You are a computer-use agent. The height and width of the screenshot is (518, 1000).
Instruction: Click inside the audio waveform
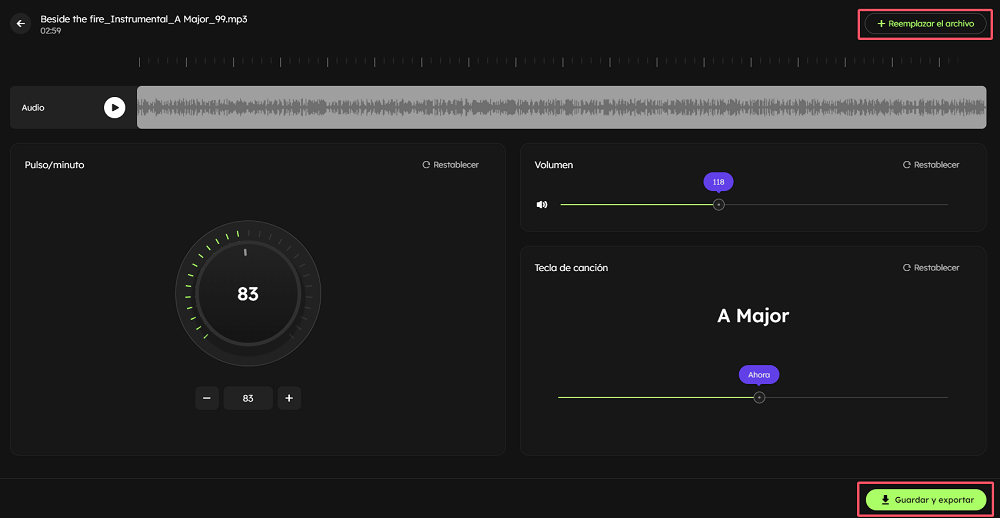[562, 107]
